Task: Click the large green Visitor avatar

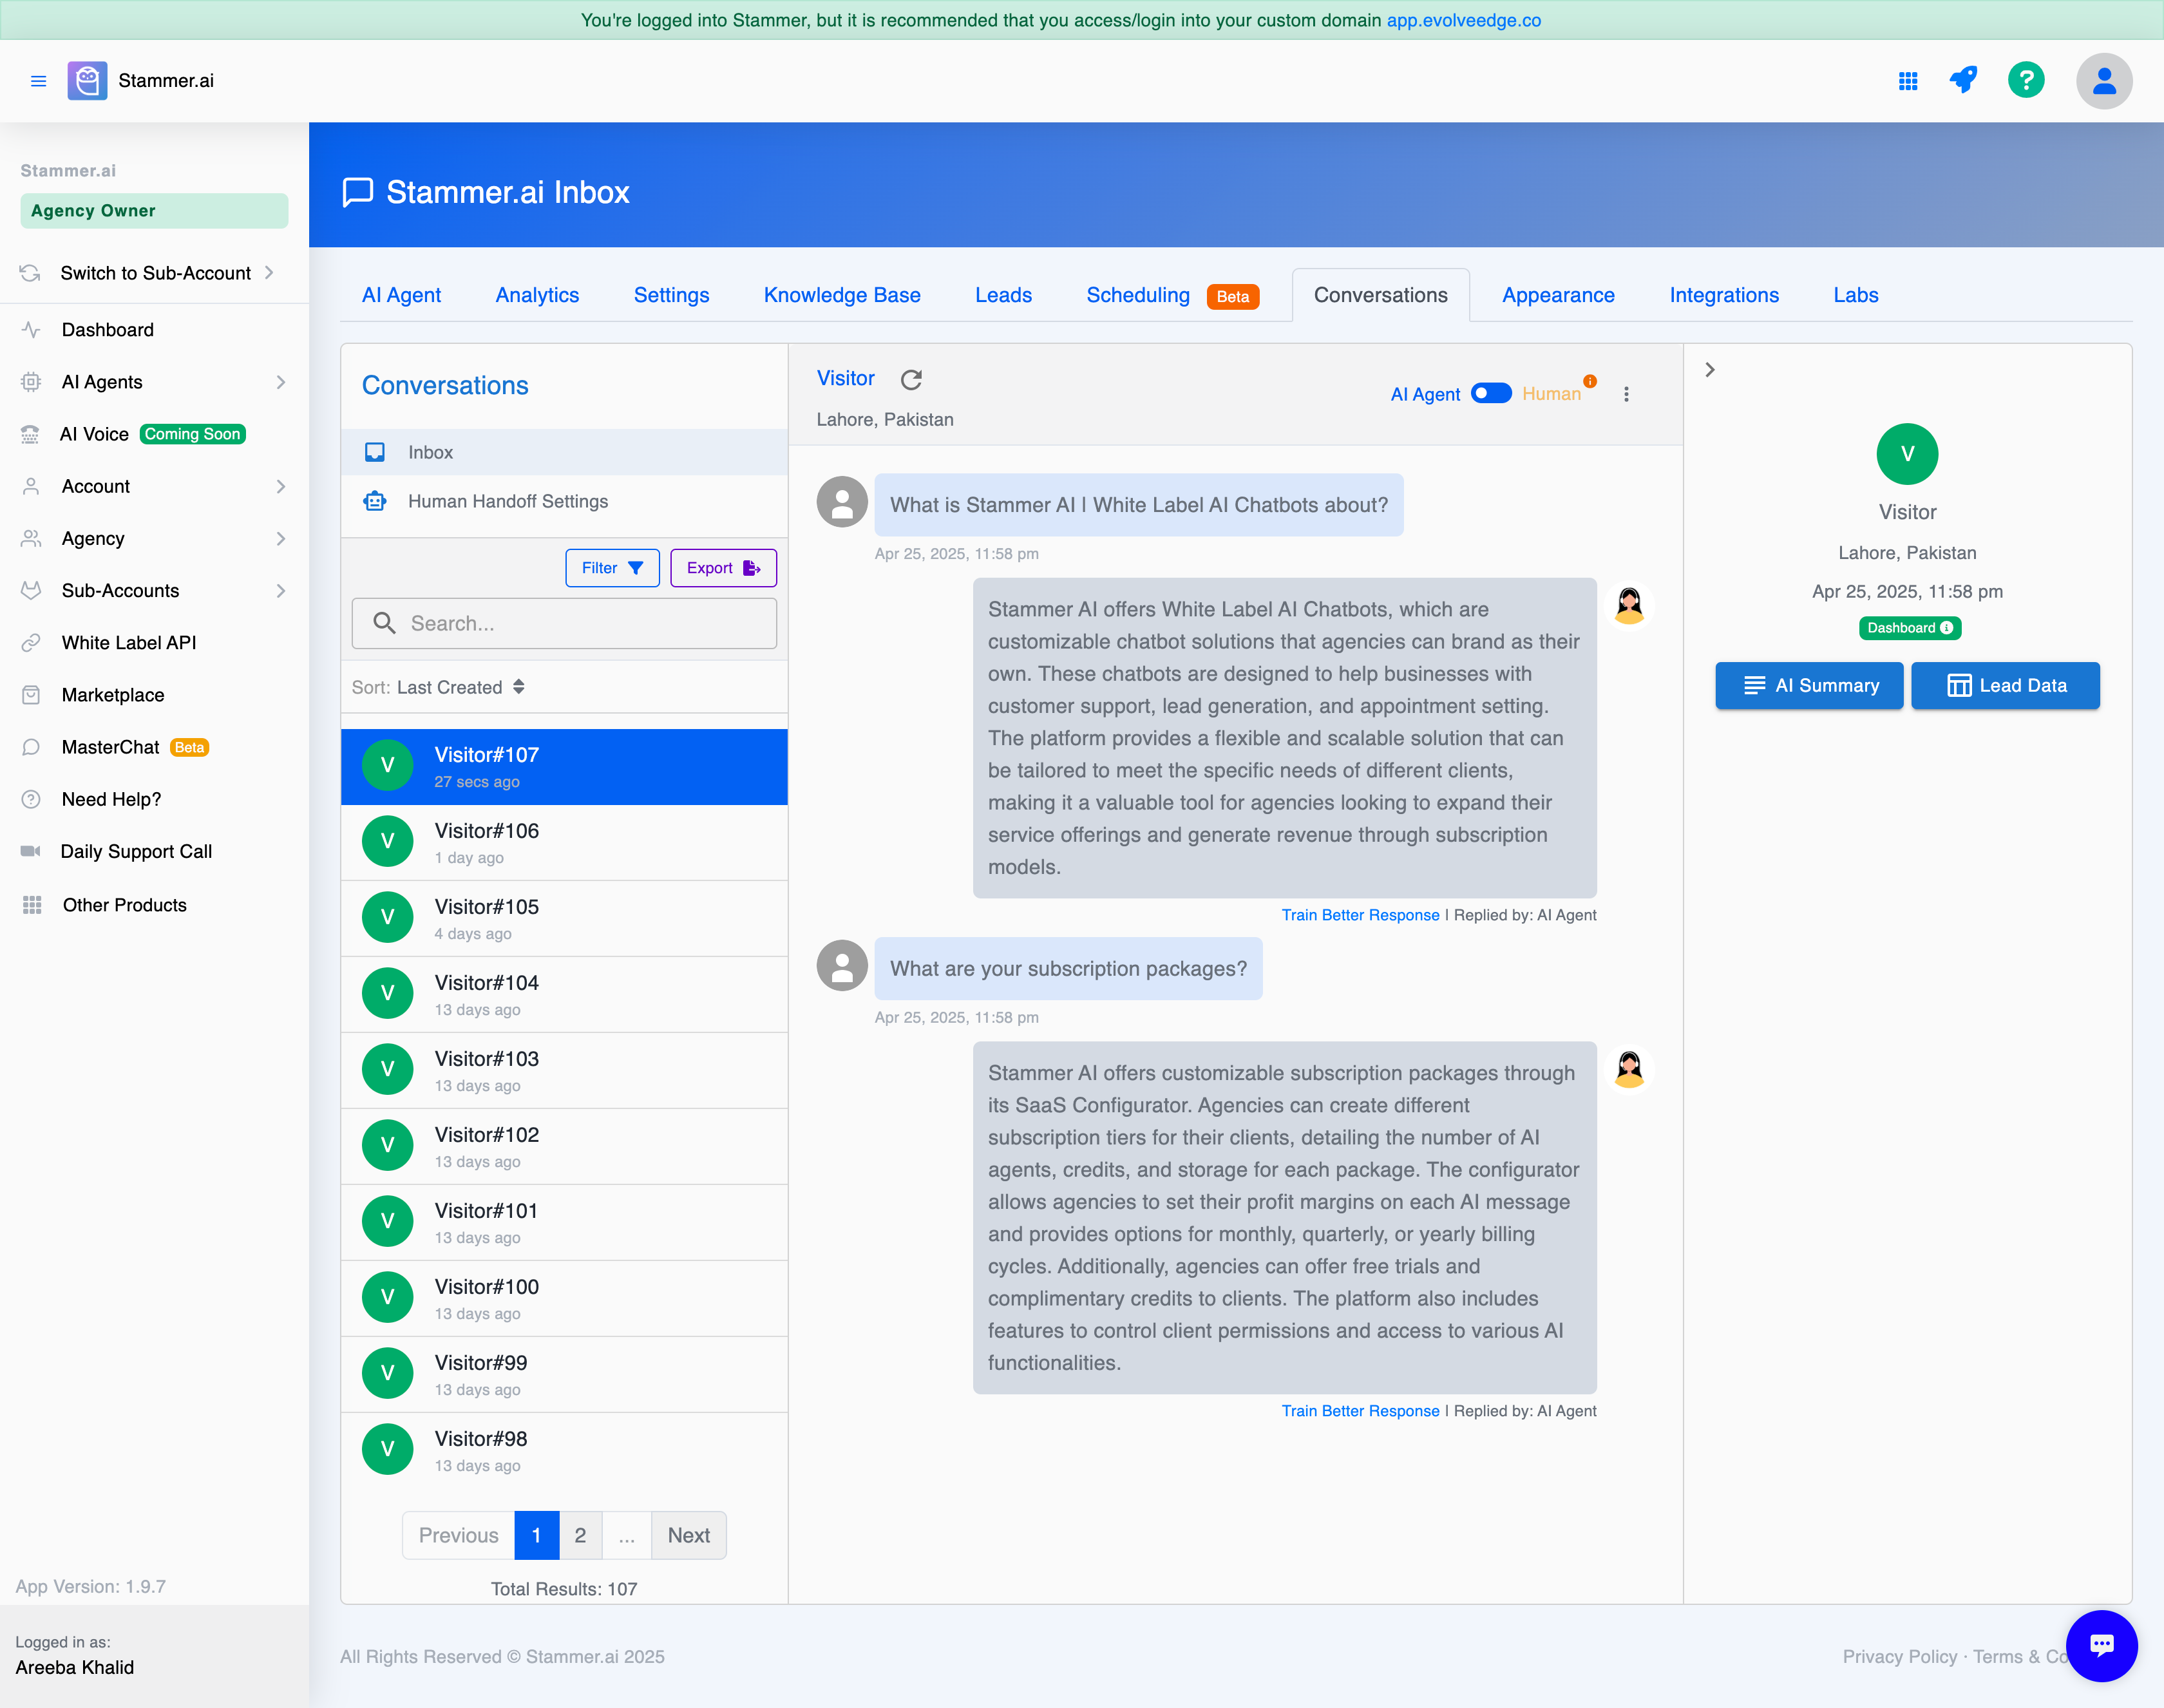Action: [x=1907, y=454]
